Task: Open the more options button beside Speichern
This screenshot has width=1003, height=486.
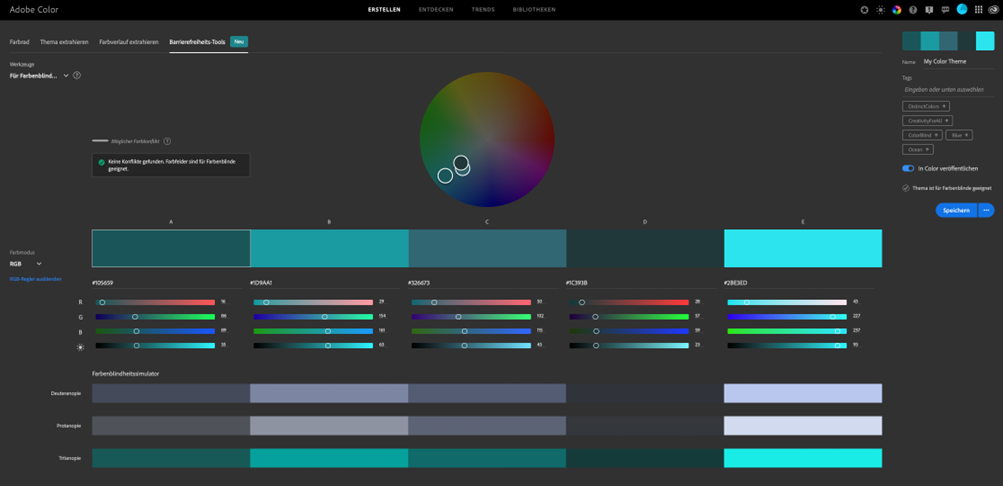Action: click(x=986, y=210)
